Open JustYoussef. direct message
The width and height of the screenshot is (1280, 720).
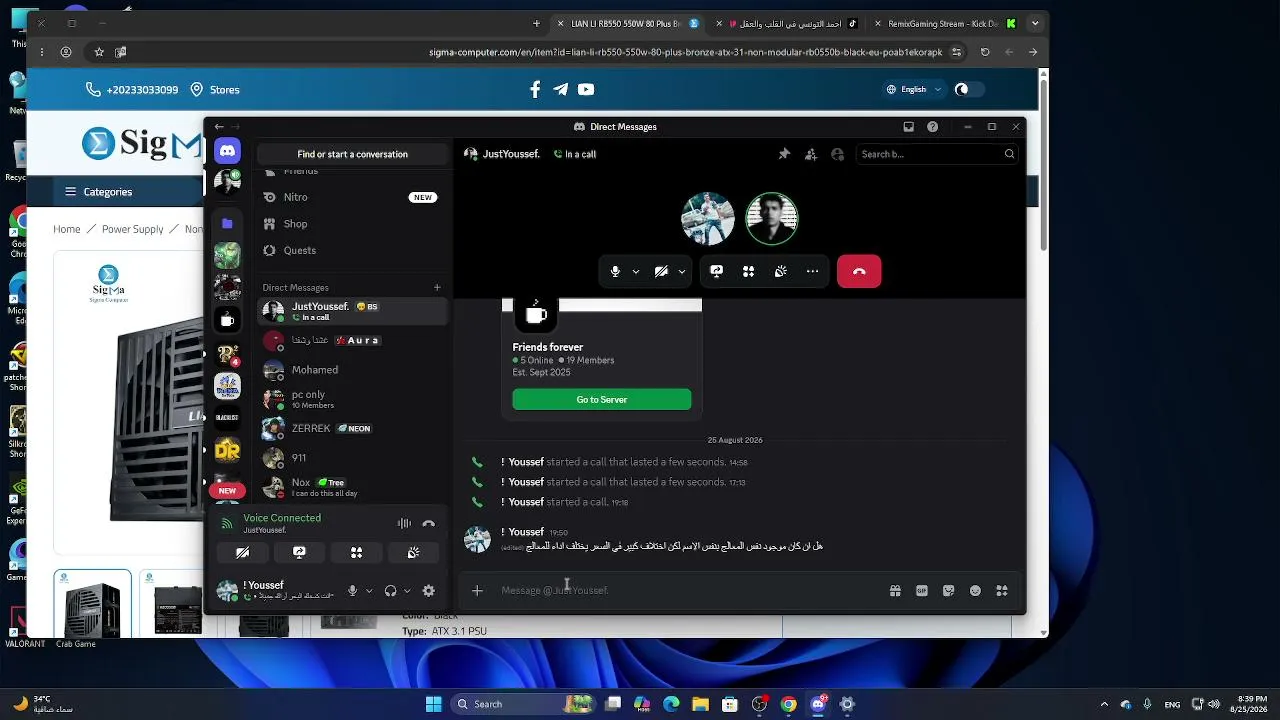350,311
